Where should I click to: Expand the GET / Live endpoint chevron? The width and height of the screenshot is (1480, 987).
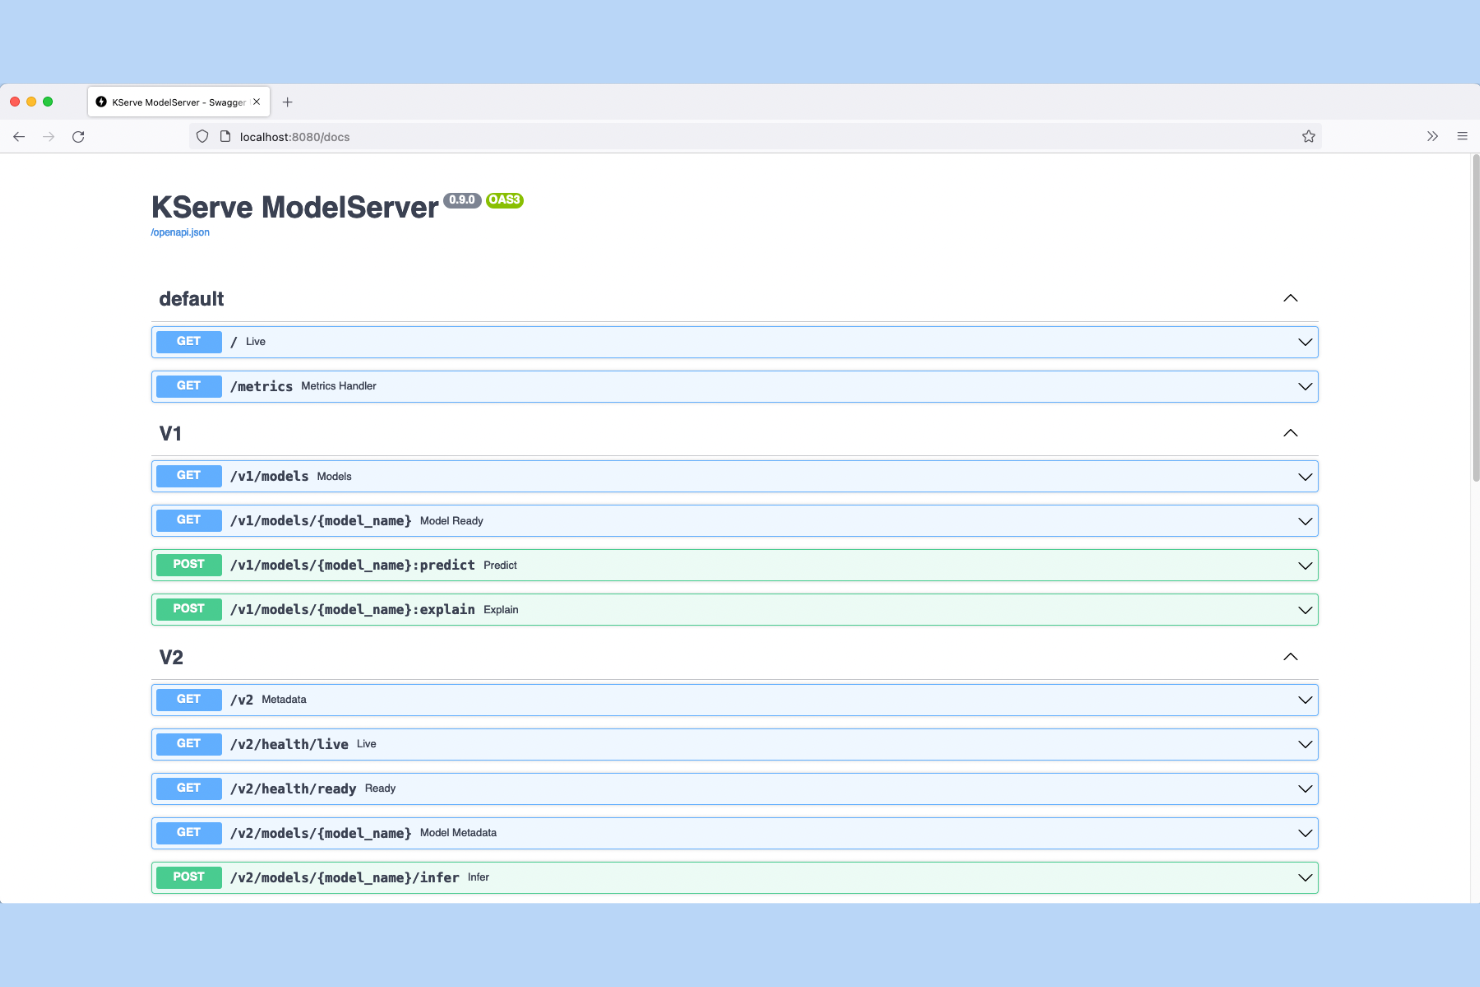click(x=1305, y=342)
